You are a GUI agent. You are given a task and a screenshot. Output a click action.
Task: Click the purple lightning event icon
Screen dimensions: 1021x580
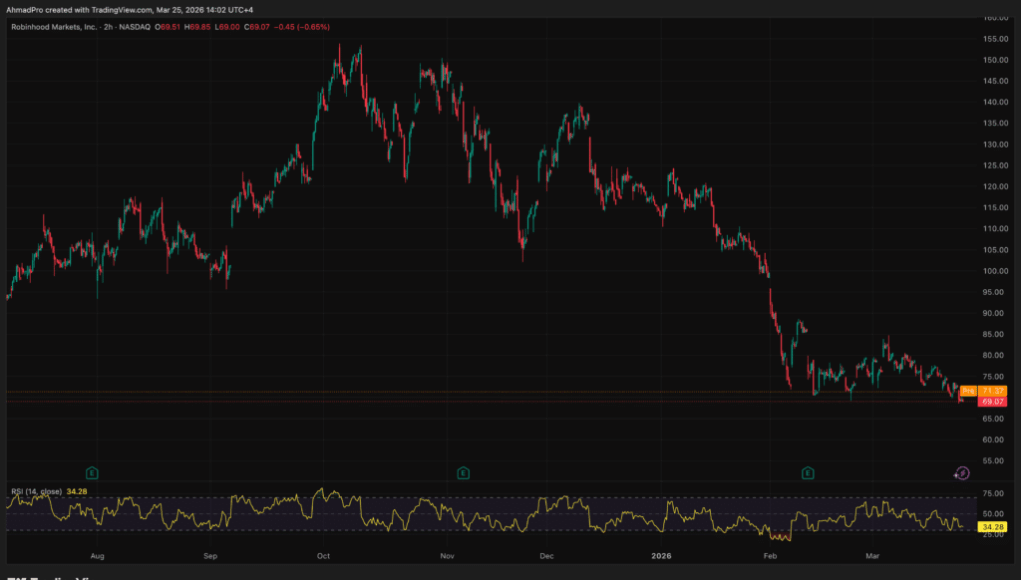tap(961, 473)
